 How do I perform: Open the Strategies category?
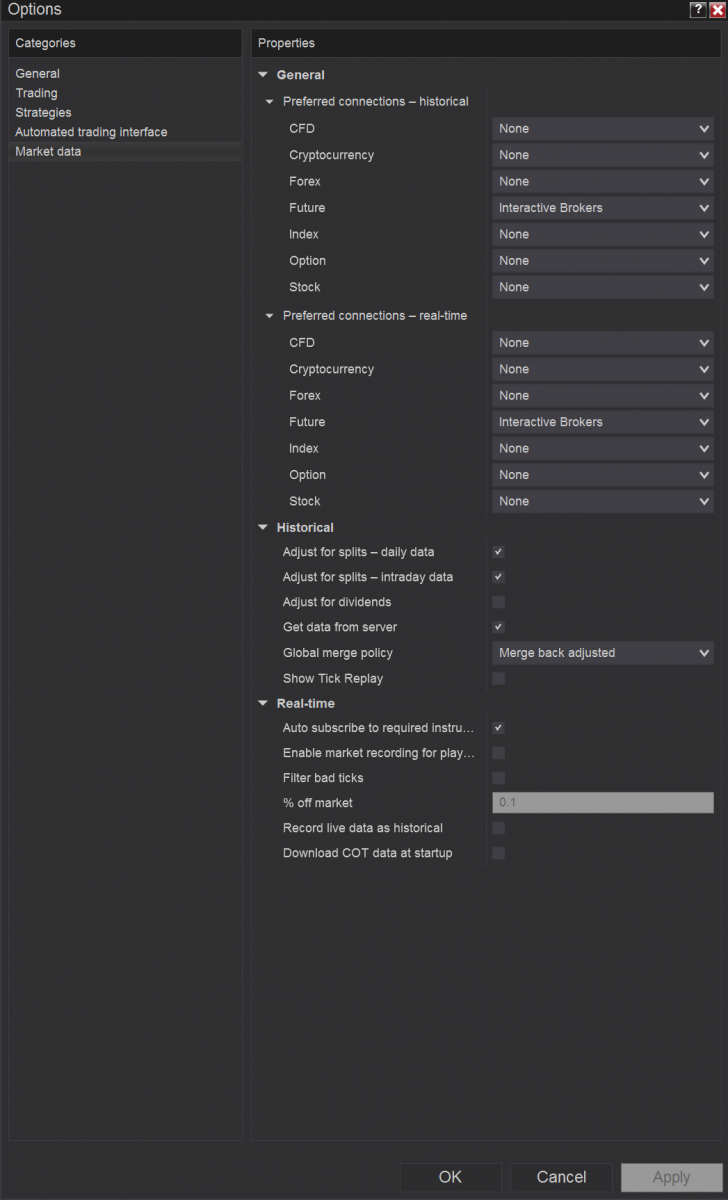click(43, 113)
